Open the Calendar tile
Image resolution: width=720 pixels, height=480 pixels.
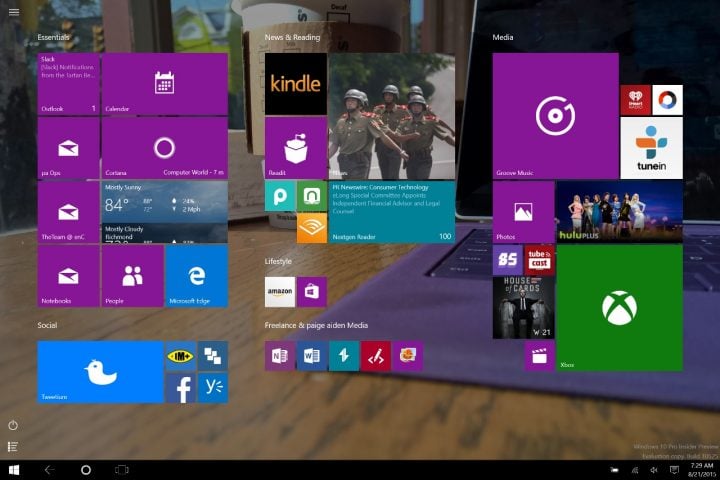(164, 84)
